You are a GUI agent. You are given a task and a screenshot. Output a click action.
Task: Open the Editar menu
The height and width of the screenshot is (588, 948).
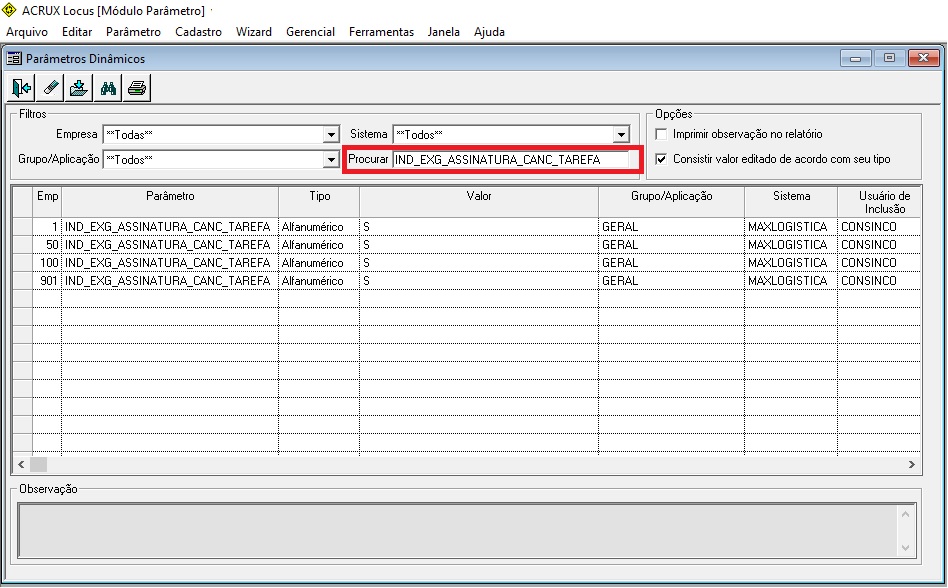point(77,32)
